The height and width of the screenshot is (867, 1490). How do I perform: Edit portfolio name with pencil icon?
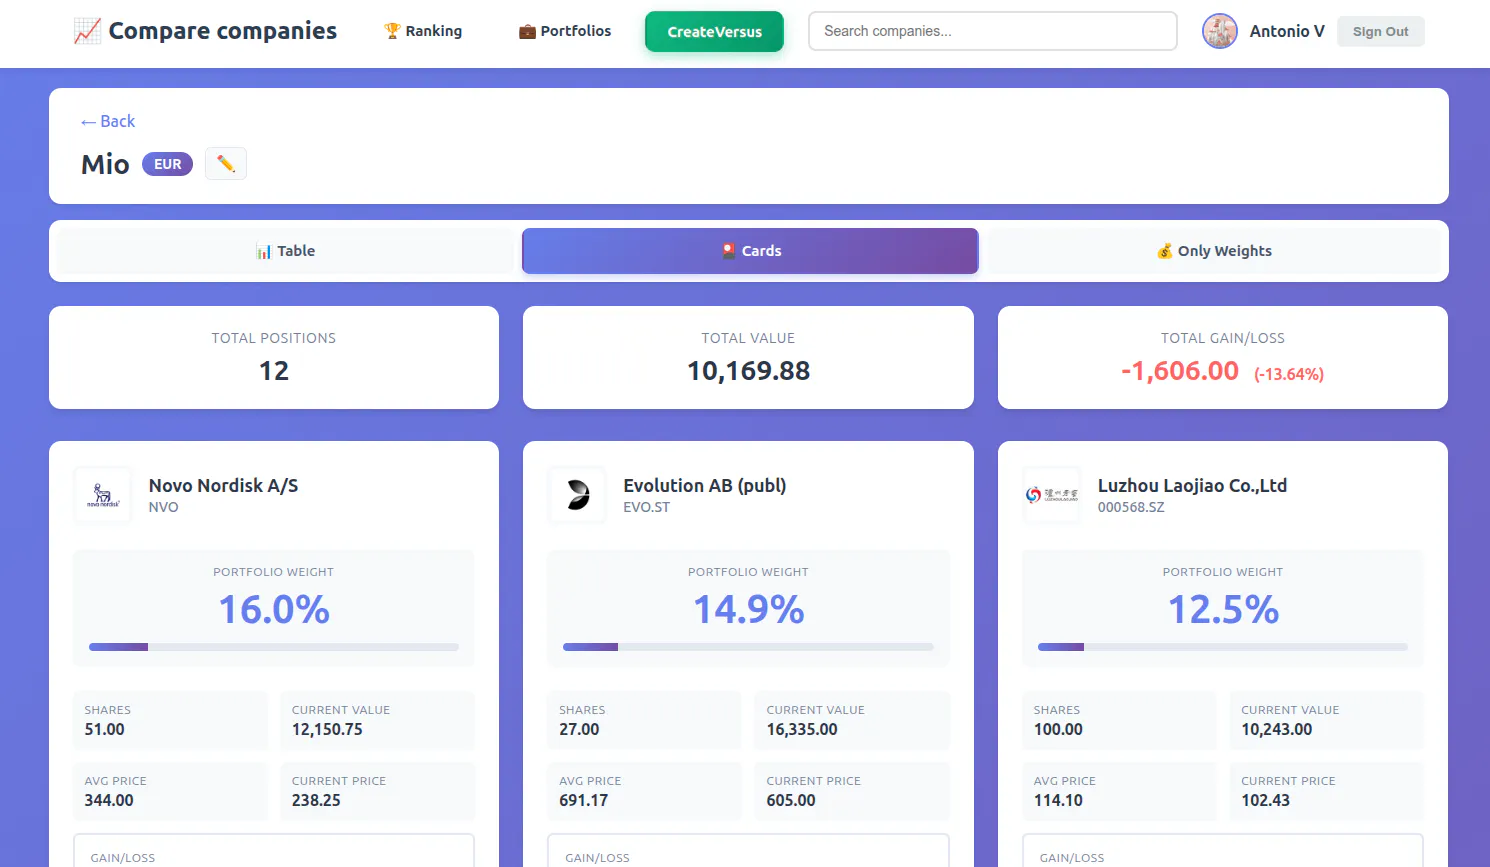coord(226,164)
